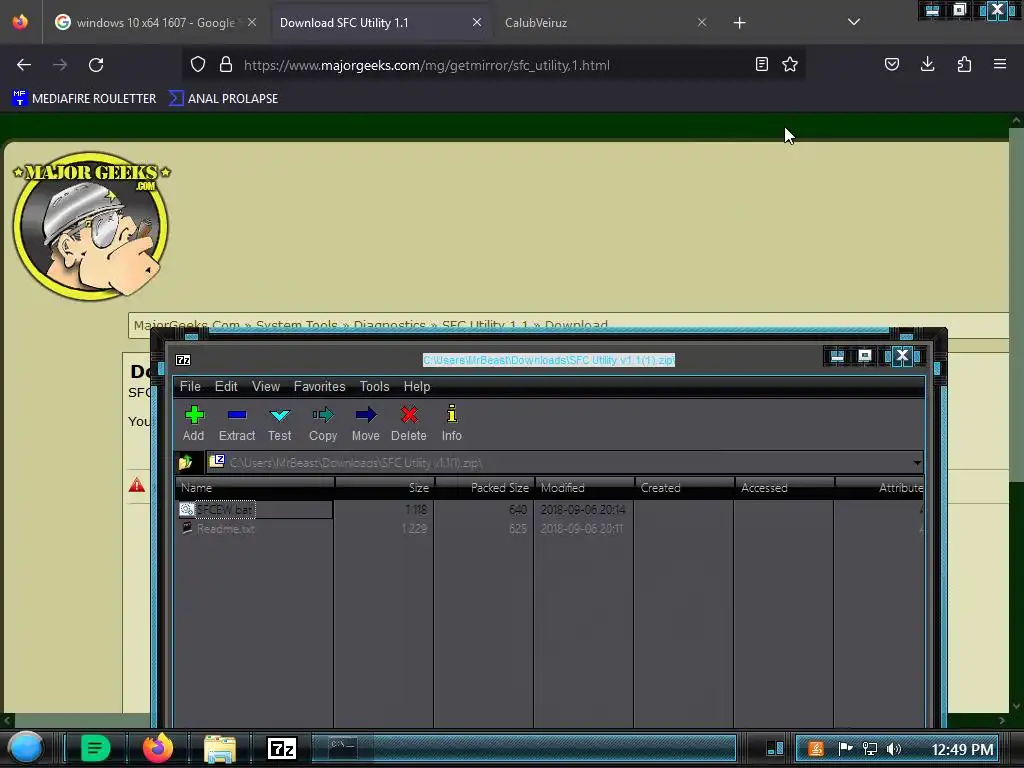Open the MEDIAFIRE ROULETTER bookmark
The width and height of the screenshot is (1024, 768).
click(84, 99)
